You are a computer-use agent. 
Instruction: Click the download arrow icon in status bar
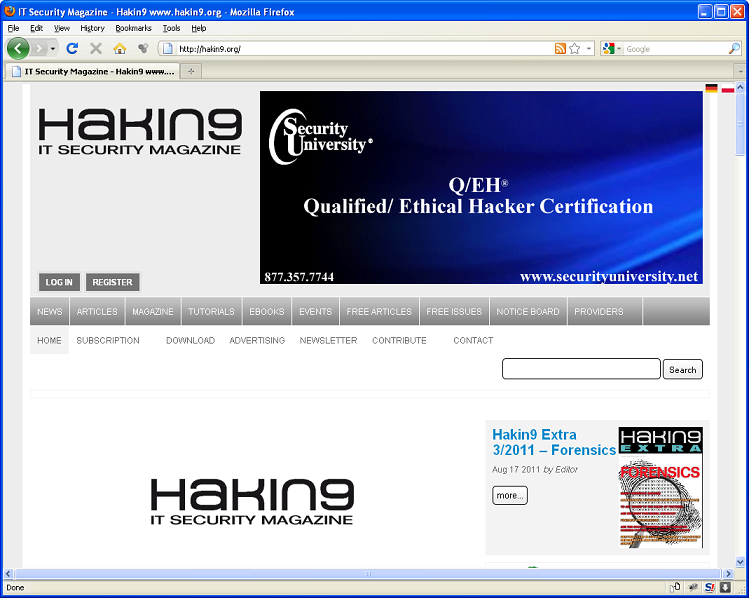tap(725, 587)
